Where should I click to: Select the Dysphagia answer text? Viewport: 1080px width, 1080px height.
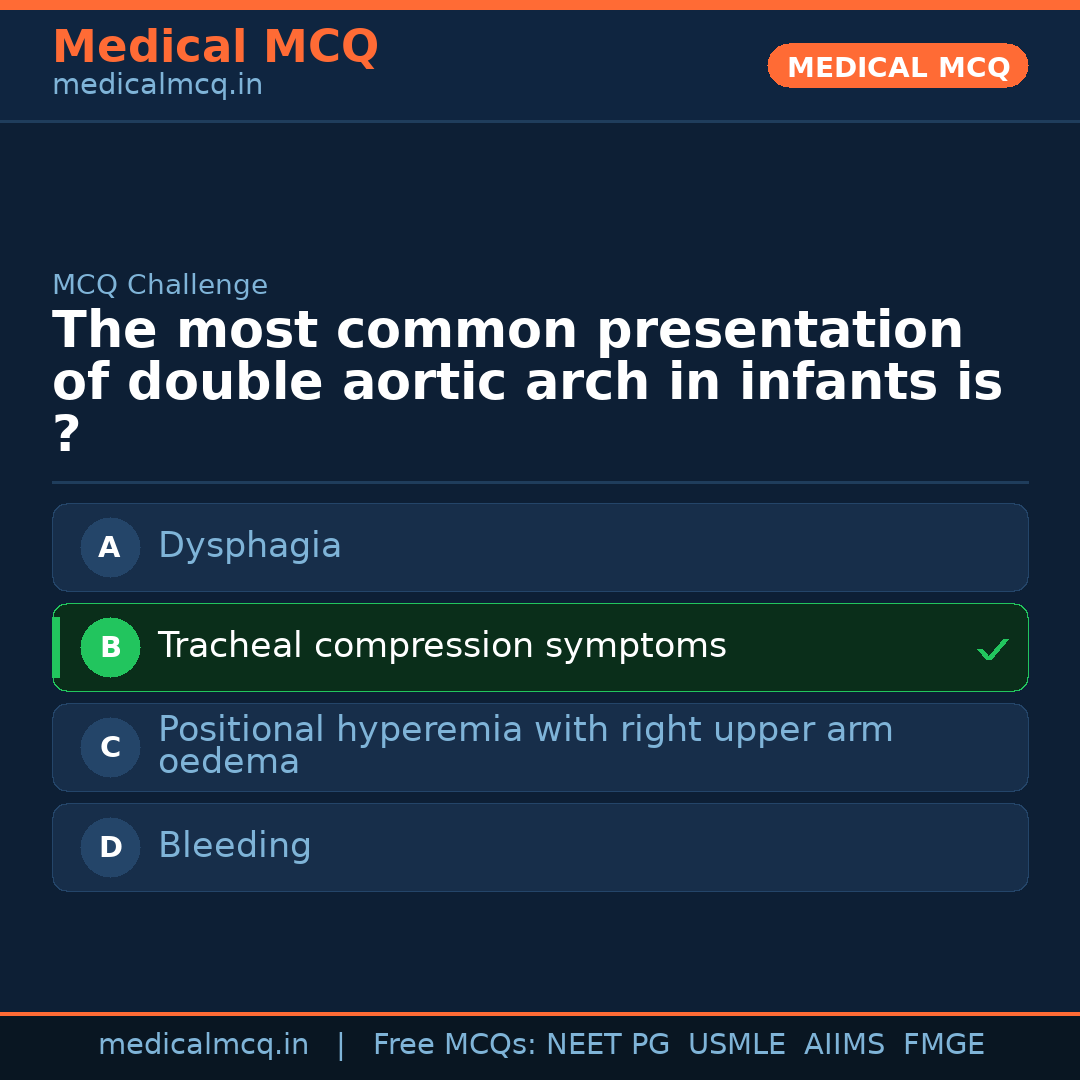pyautogui.click(x=250, y=546)
